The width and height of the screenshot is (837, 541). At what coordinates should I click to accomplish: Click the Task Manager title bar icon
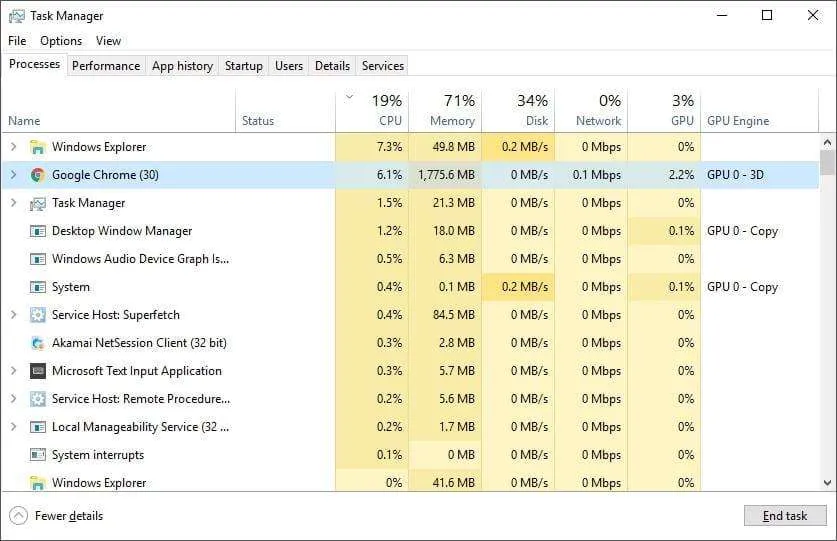17,16
